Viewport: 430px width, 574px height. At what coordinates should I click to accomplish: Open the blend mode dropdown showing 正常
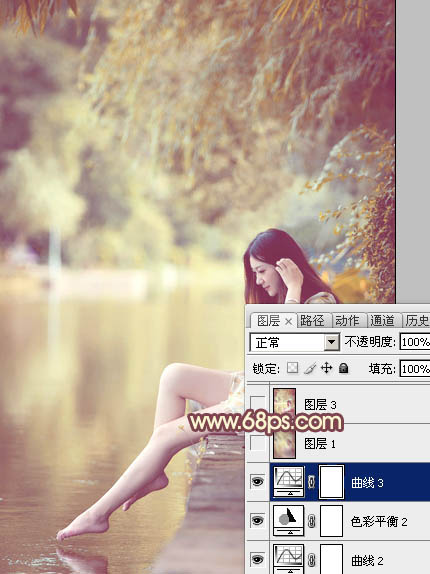(295, 343)
